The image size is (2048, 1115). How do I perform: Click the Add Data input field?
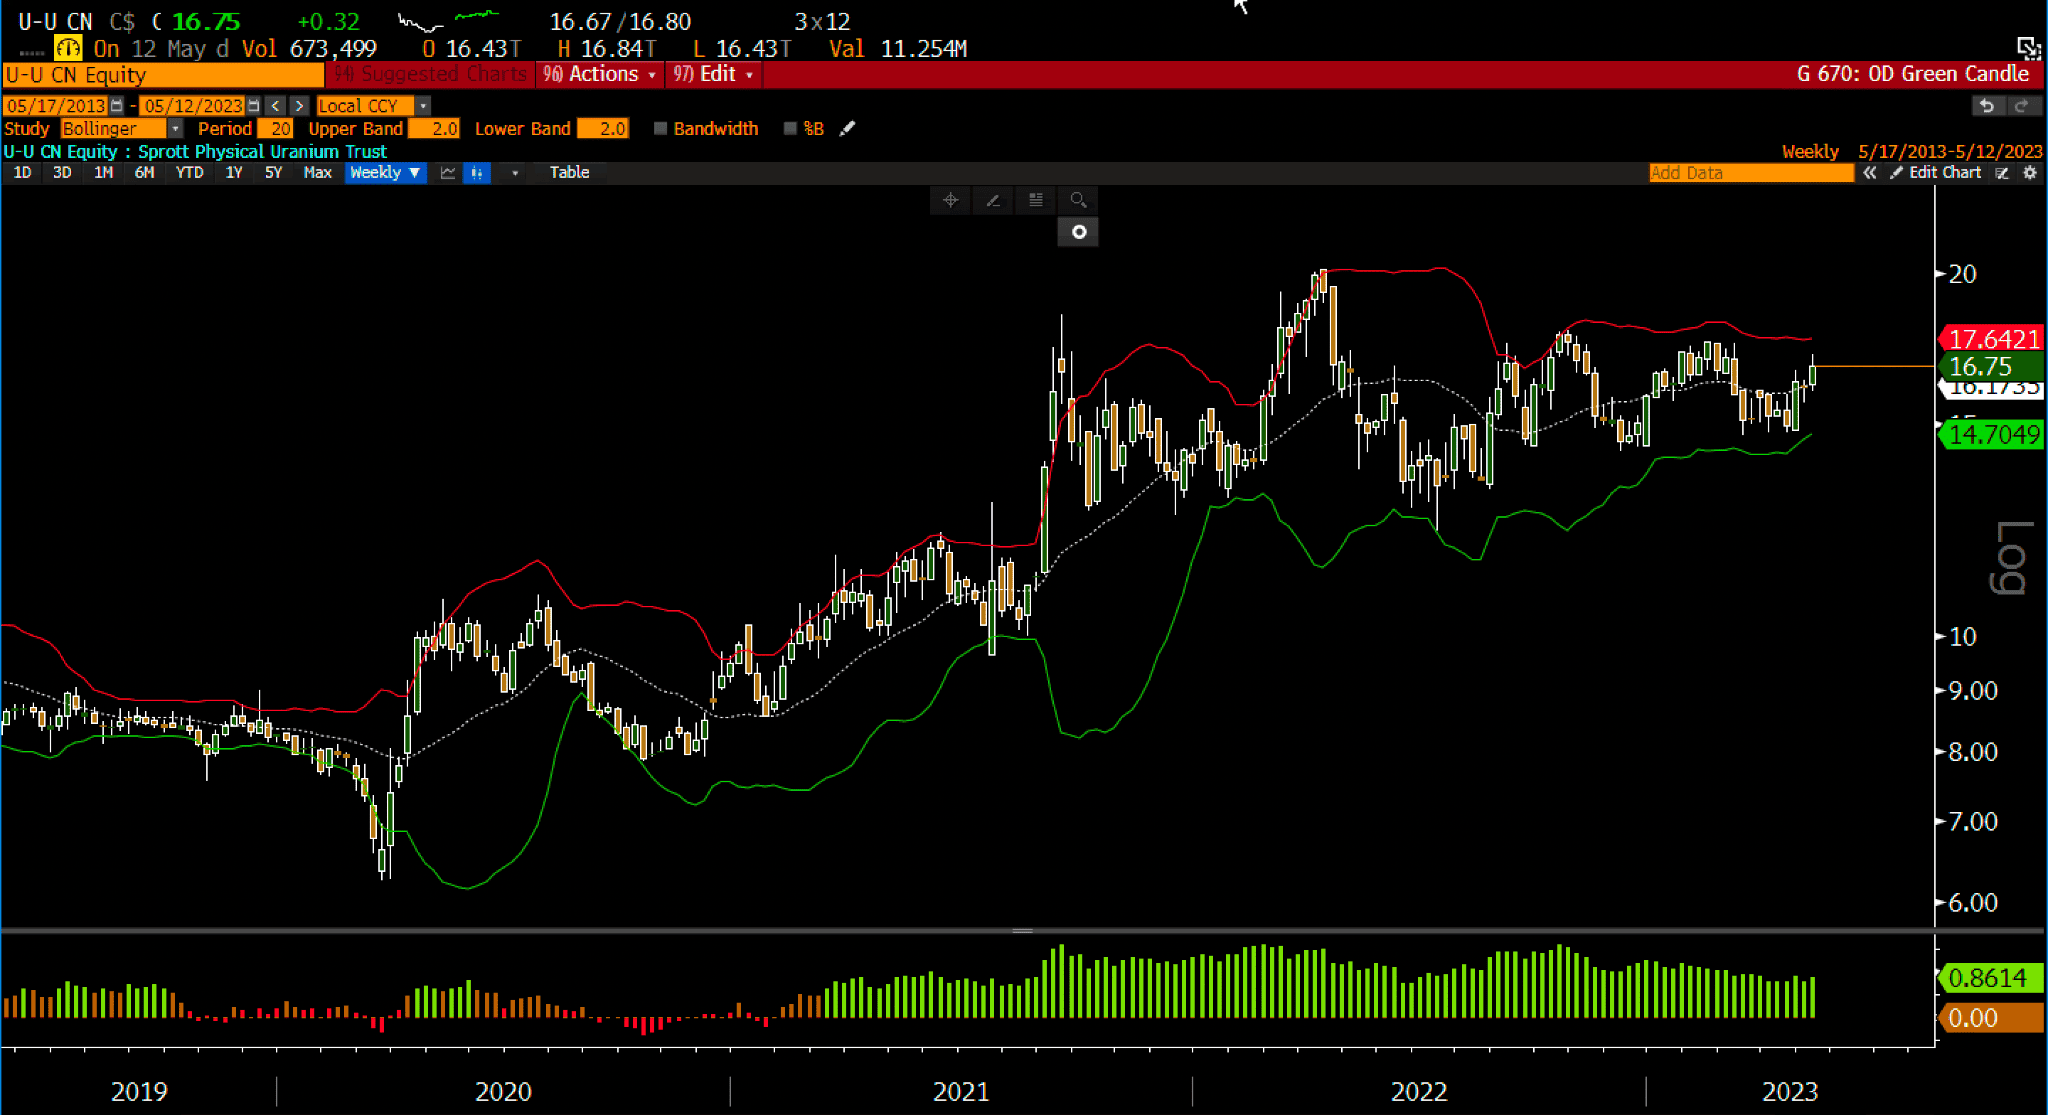click(1750, 173)
